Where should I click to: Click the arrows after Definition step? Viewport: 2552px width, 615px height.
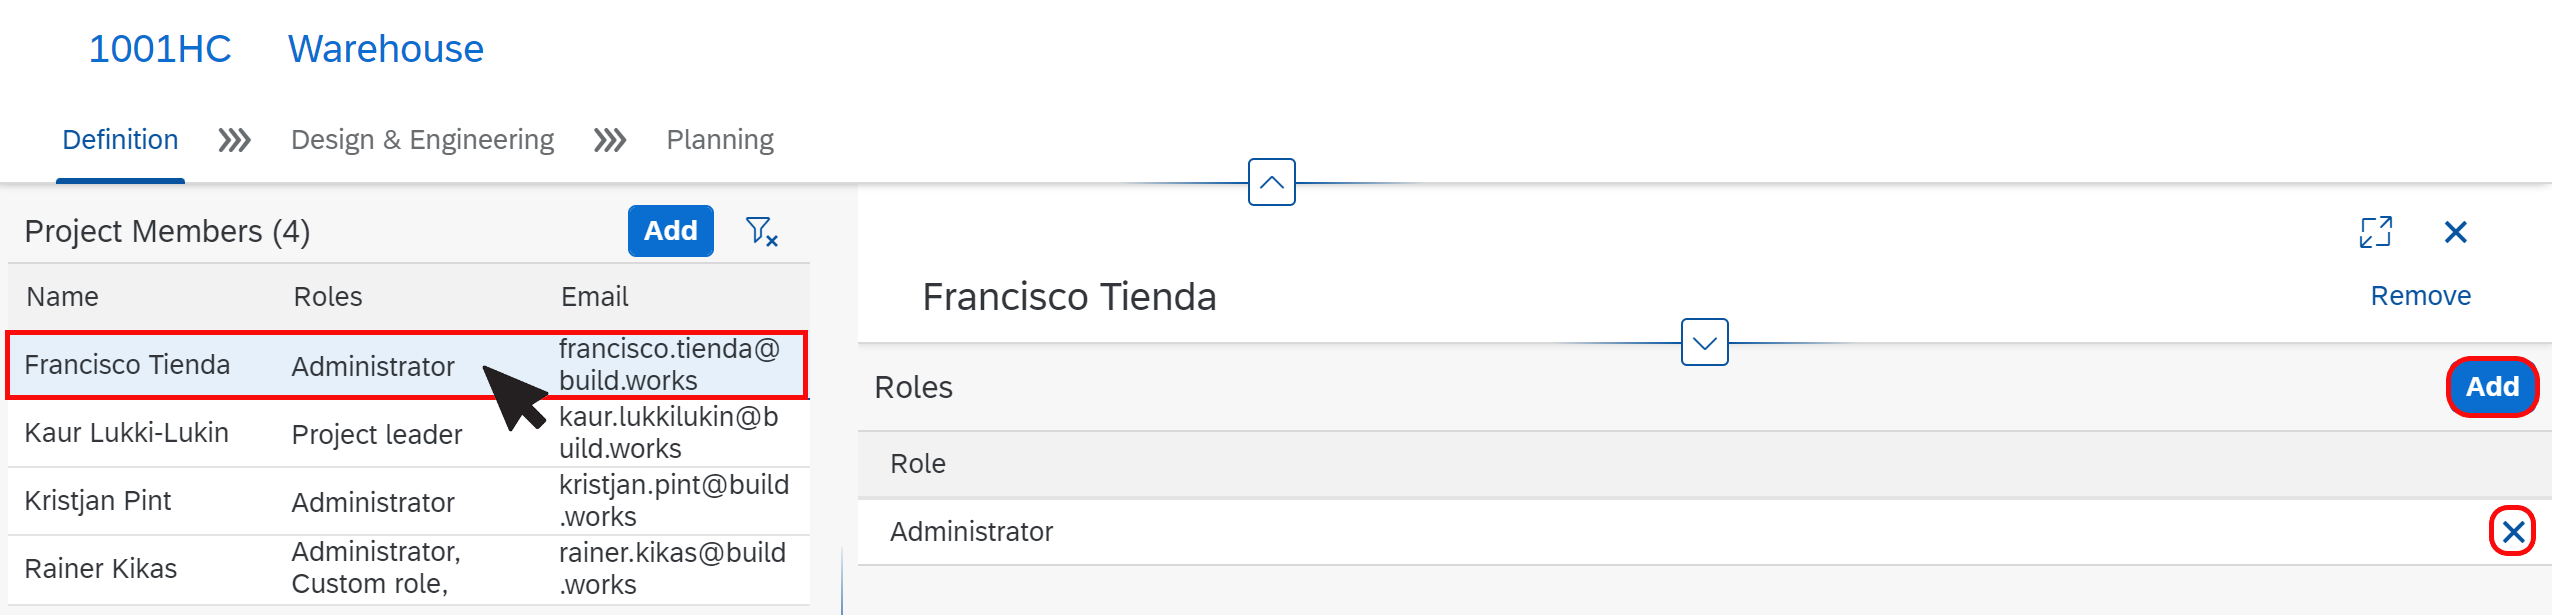click(x=235, y=140)
